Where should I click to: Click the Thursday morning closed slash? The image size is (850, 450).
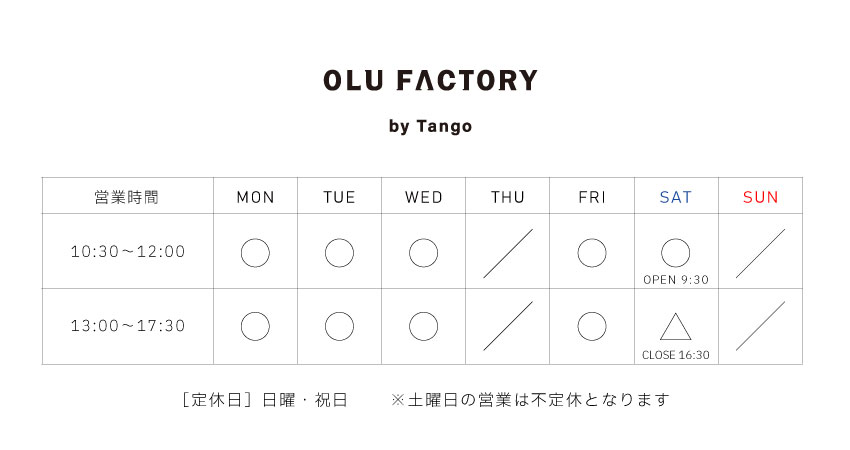click(x=508, y=253)
